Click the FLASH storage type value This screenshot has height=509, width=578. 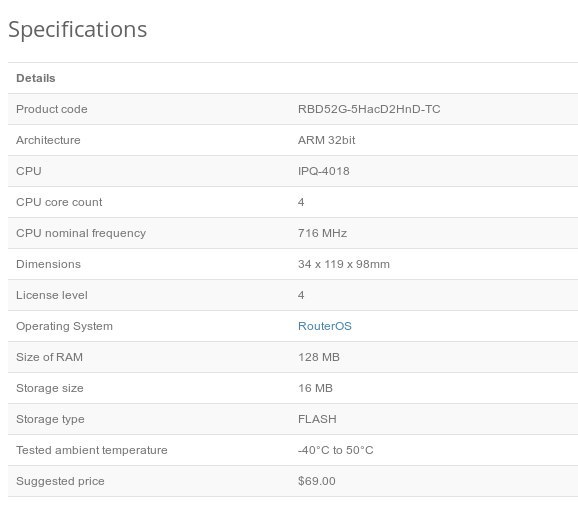pos(317,419)
